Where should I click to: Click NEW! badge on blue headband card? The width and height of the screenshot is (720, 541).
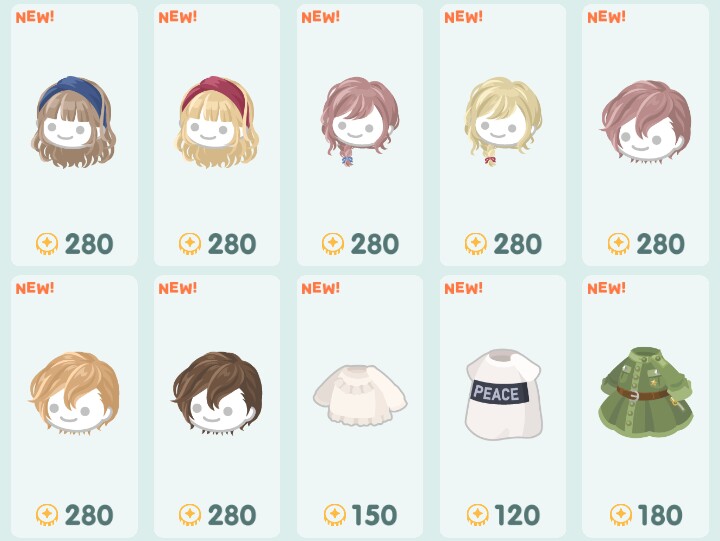click(x=35, y=17)
